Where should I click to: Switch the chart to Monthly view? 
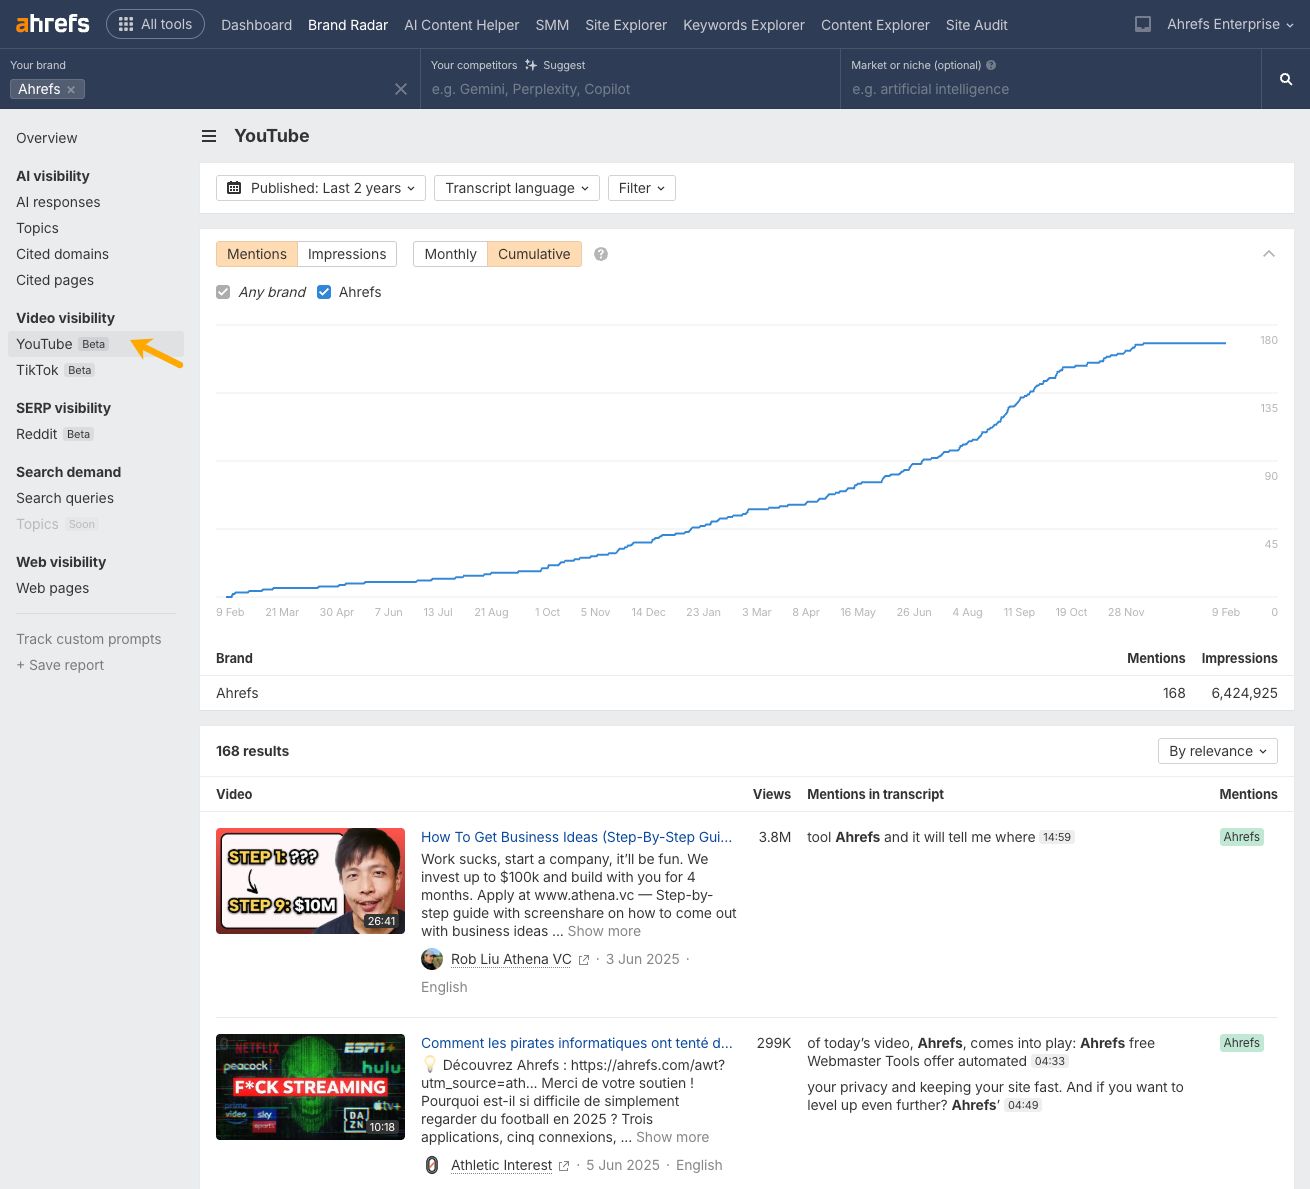pos(449,254)
